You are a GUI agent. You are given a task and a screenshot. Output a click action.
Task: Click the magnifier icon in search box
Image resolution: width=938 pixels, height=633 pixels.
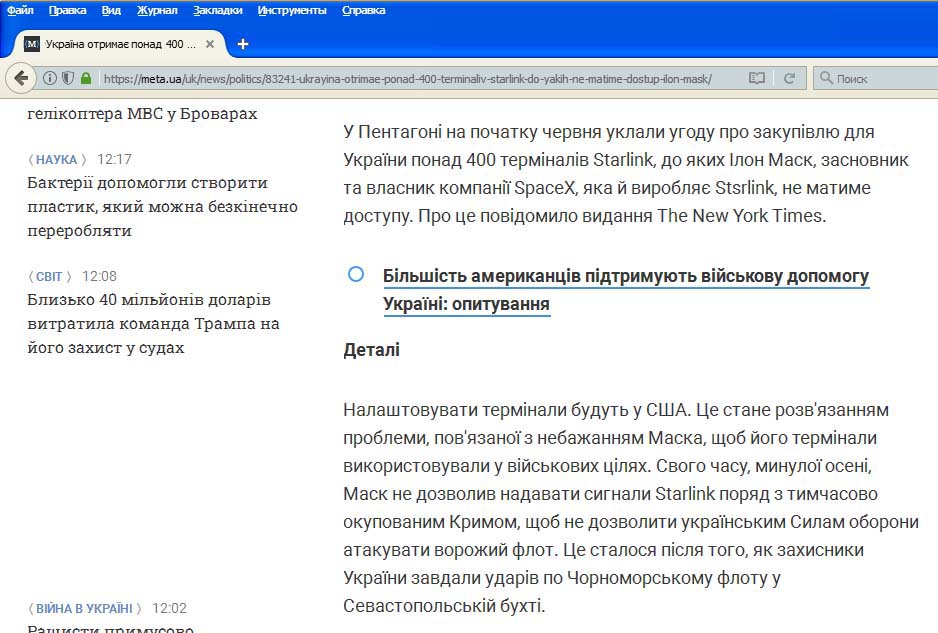(826, 78)
